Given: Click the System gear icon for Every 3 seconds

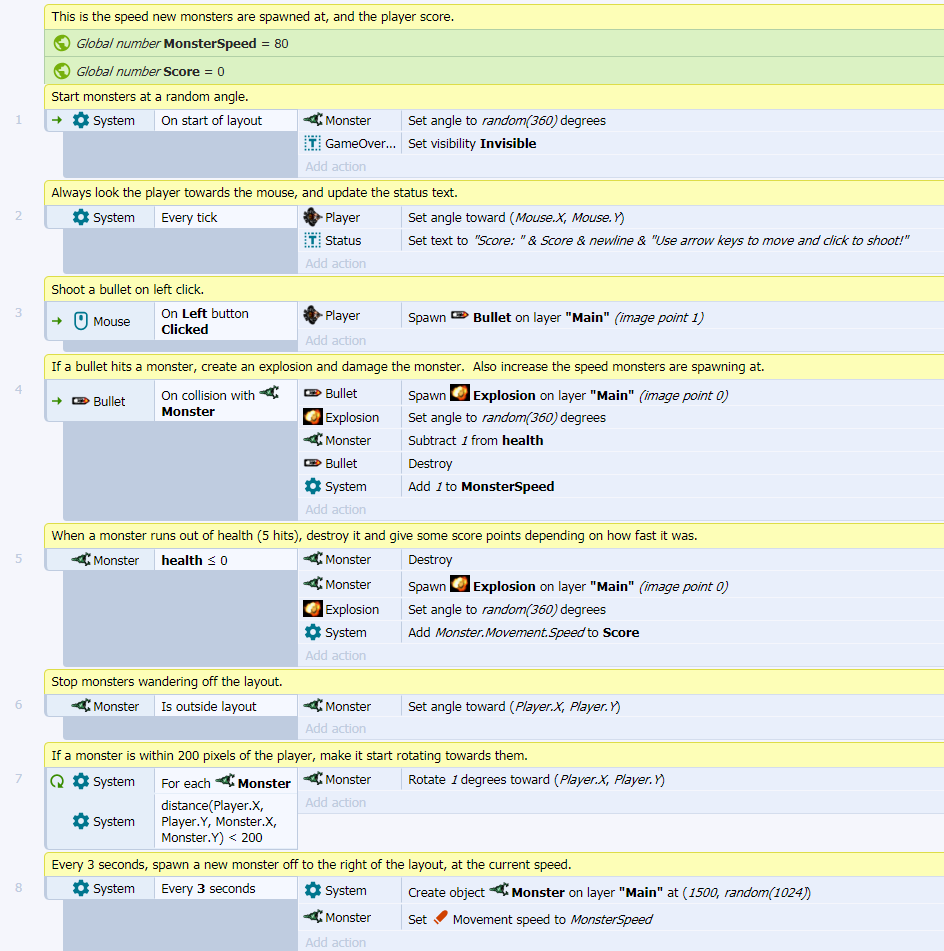Looking at the screenshot, I should 81,888.
